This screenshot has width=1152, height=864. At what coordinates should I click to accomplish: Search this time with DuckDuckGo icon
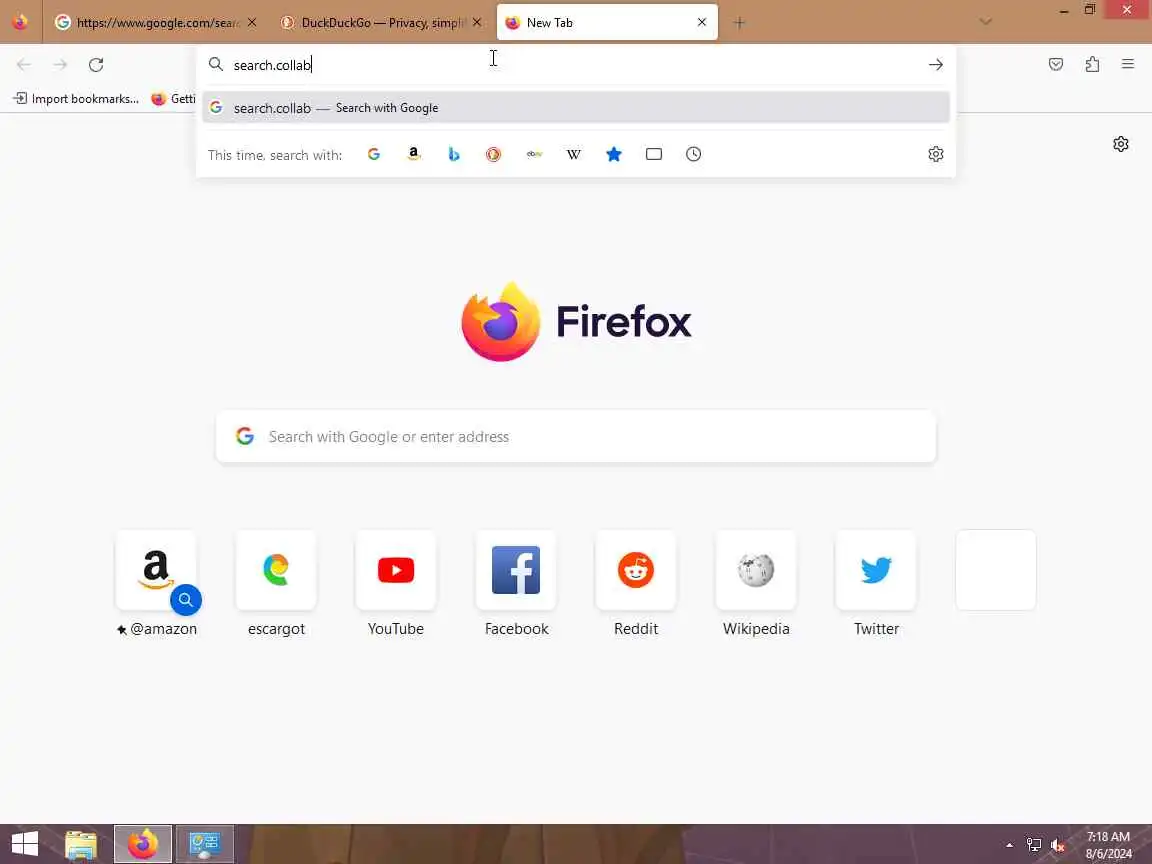tap(494, 154)
